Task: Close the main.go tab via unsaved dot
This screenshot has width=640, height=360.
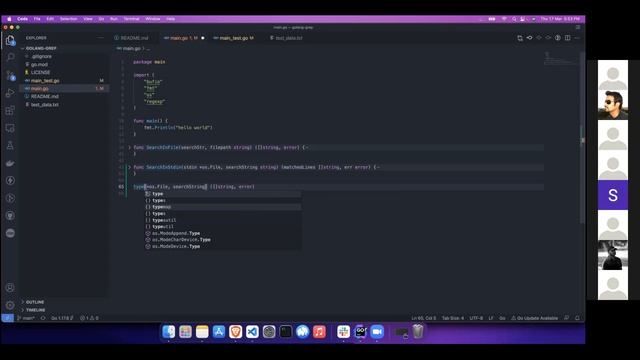Action: coord(203,38)
